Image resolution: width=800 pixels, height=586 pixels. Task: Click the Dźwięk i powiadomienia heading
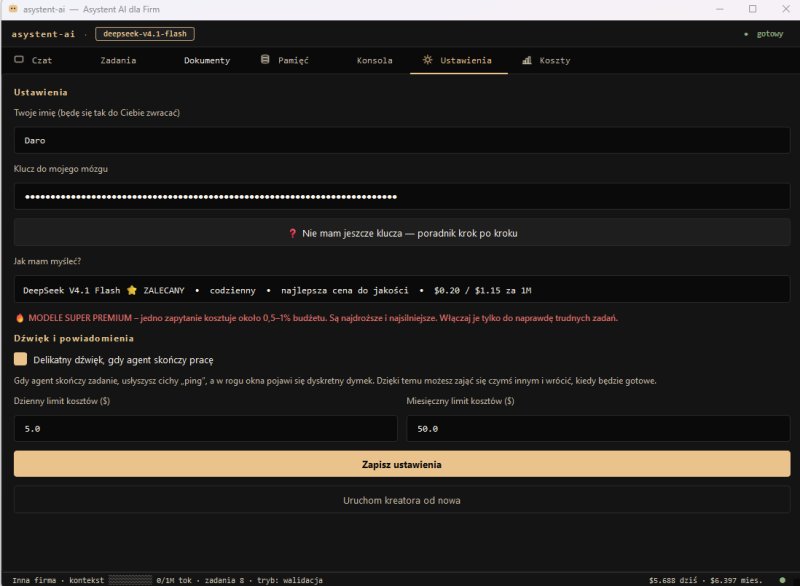pyautogui.click(x=73, y=338)
